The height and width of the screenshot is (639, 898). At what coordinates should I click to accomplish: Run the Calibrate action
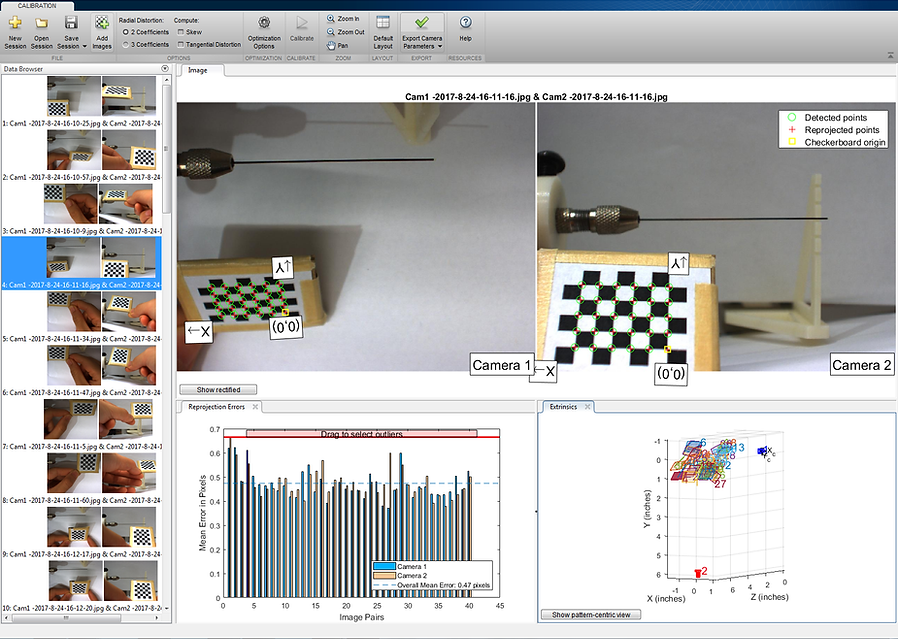tap(301, 29)
